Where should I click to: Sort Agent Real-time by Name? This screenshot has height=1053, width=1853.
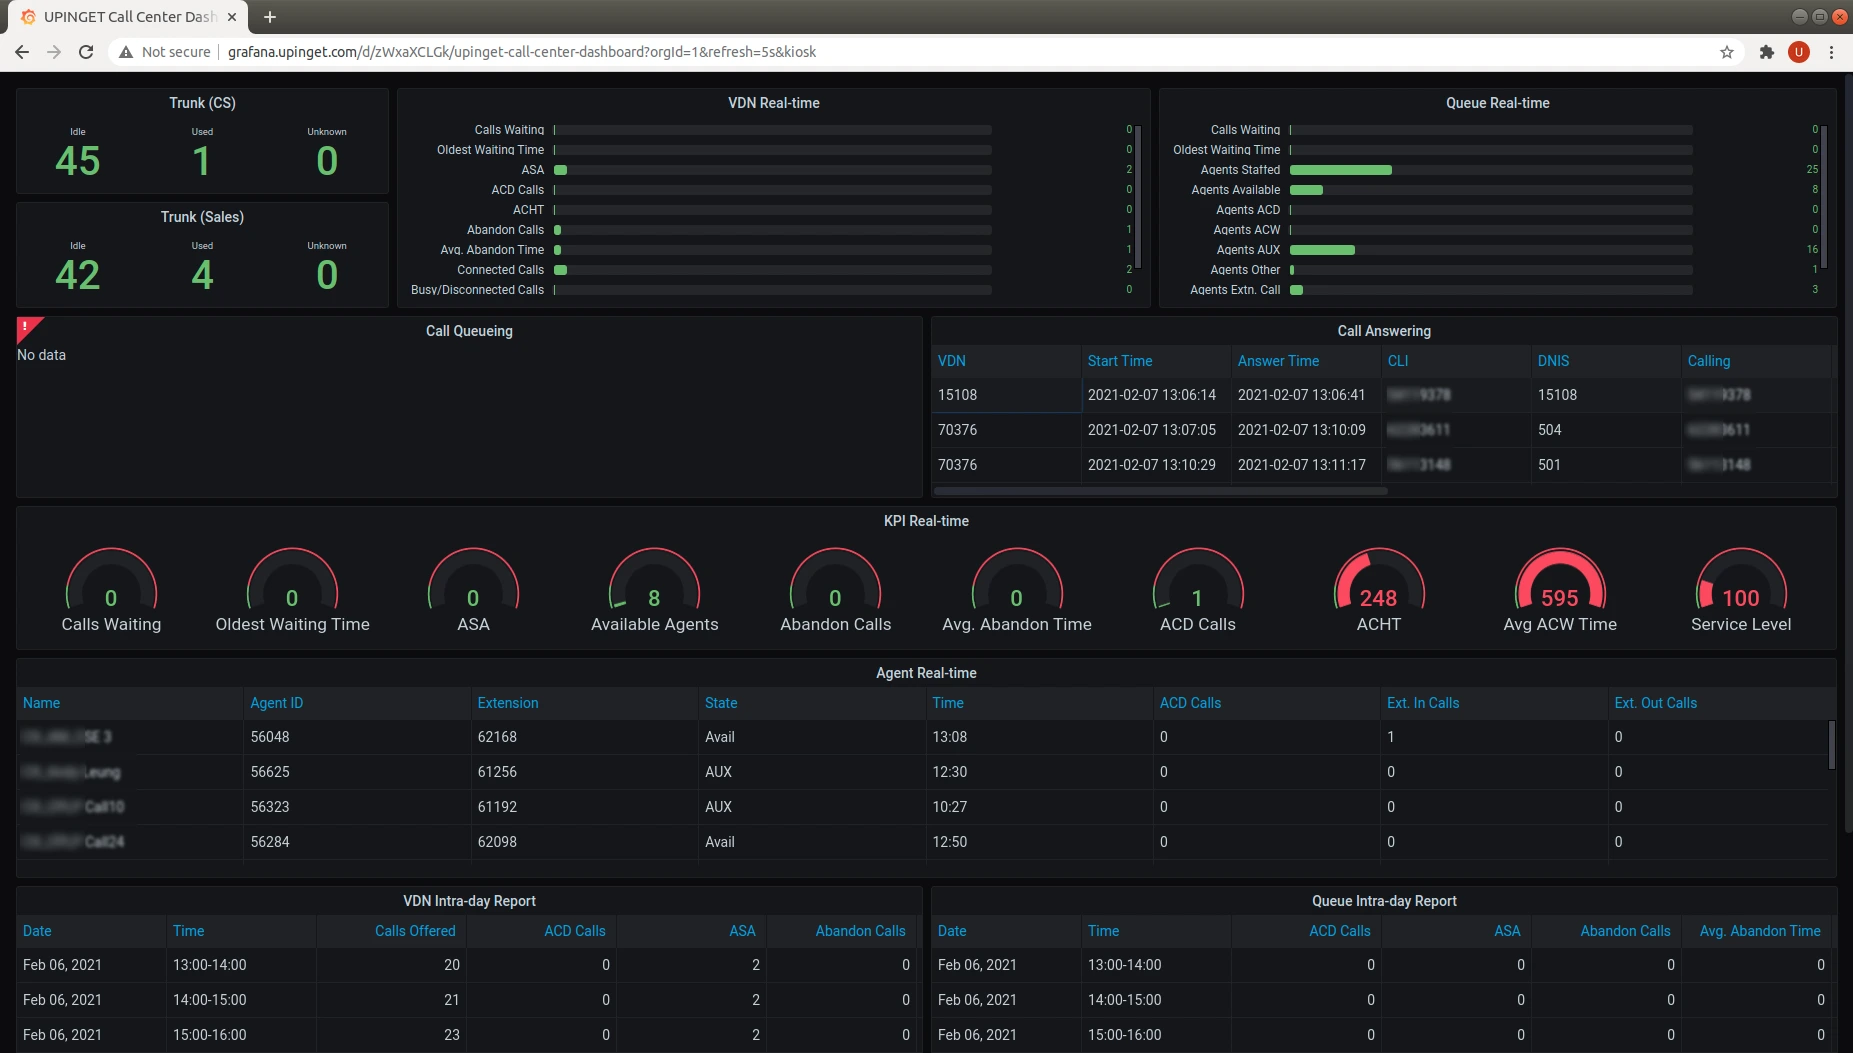41,703
